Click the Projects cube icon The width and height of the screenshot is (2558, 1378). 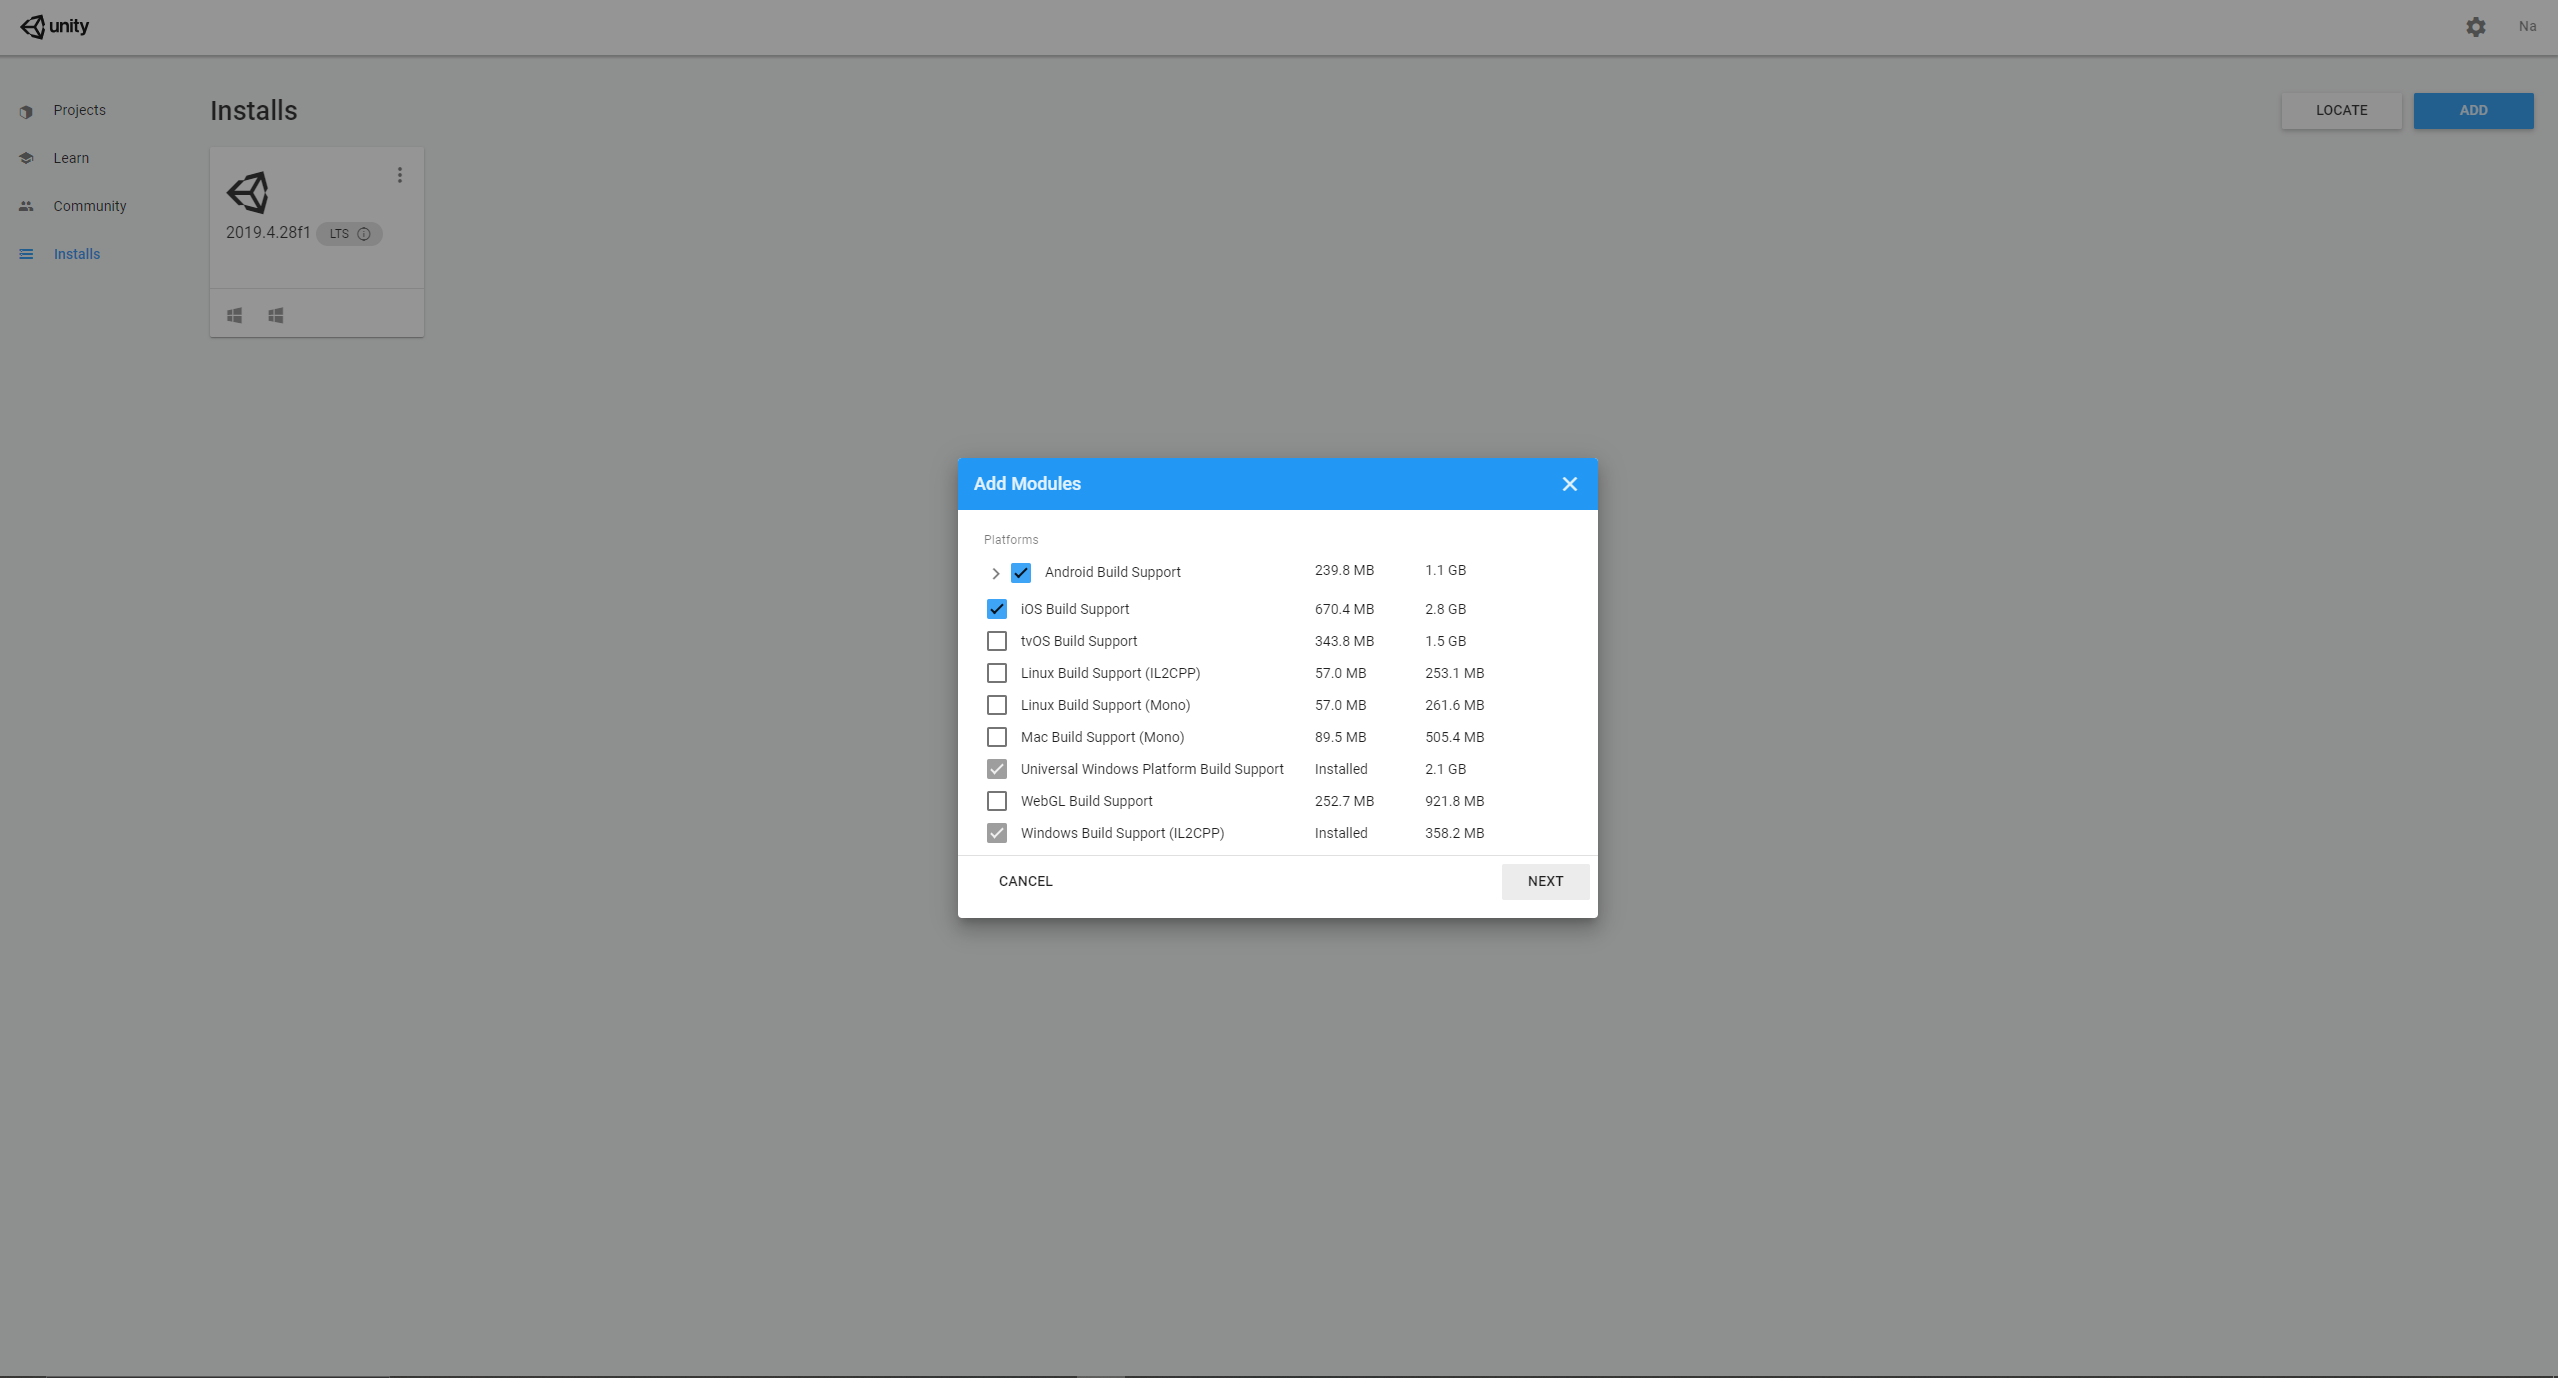pyautogui.click(x=27, y=111)
